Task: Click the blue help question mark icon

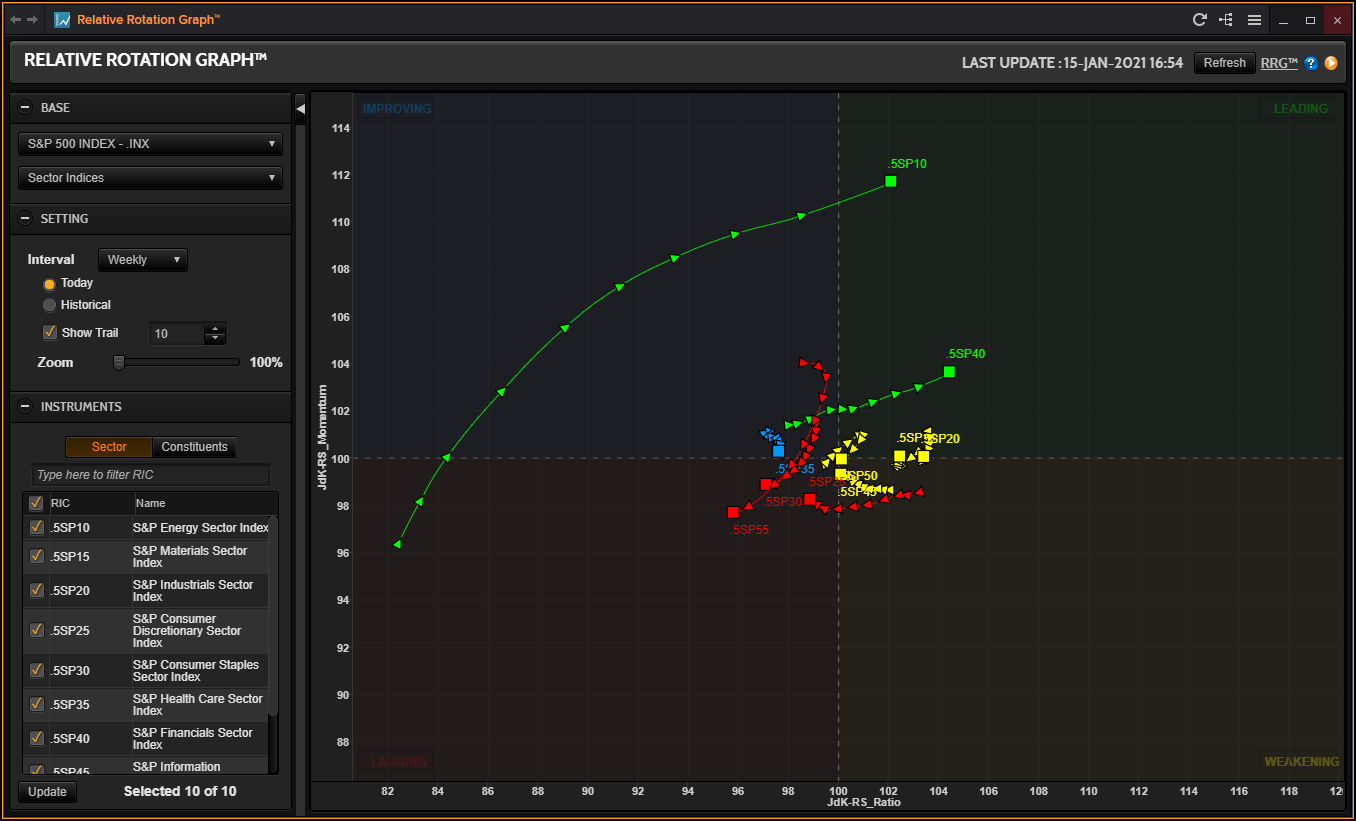Action: (x=1311, y=63)
